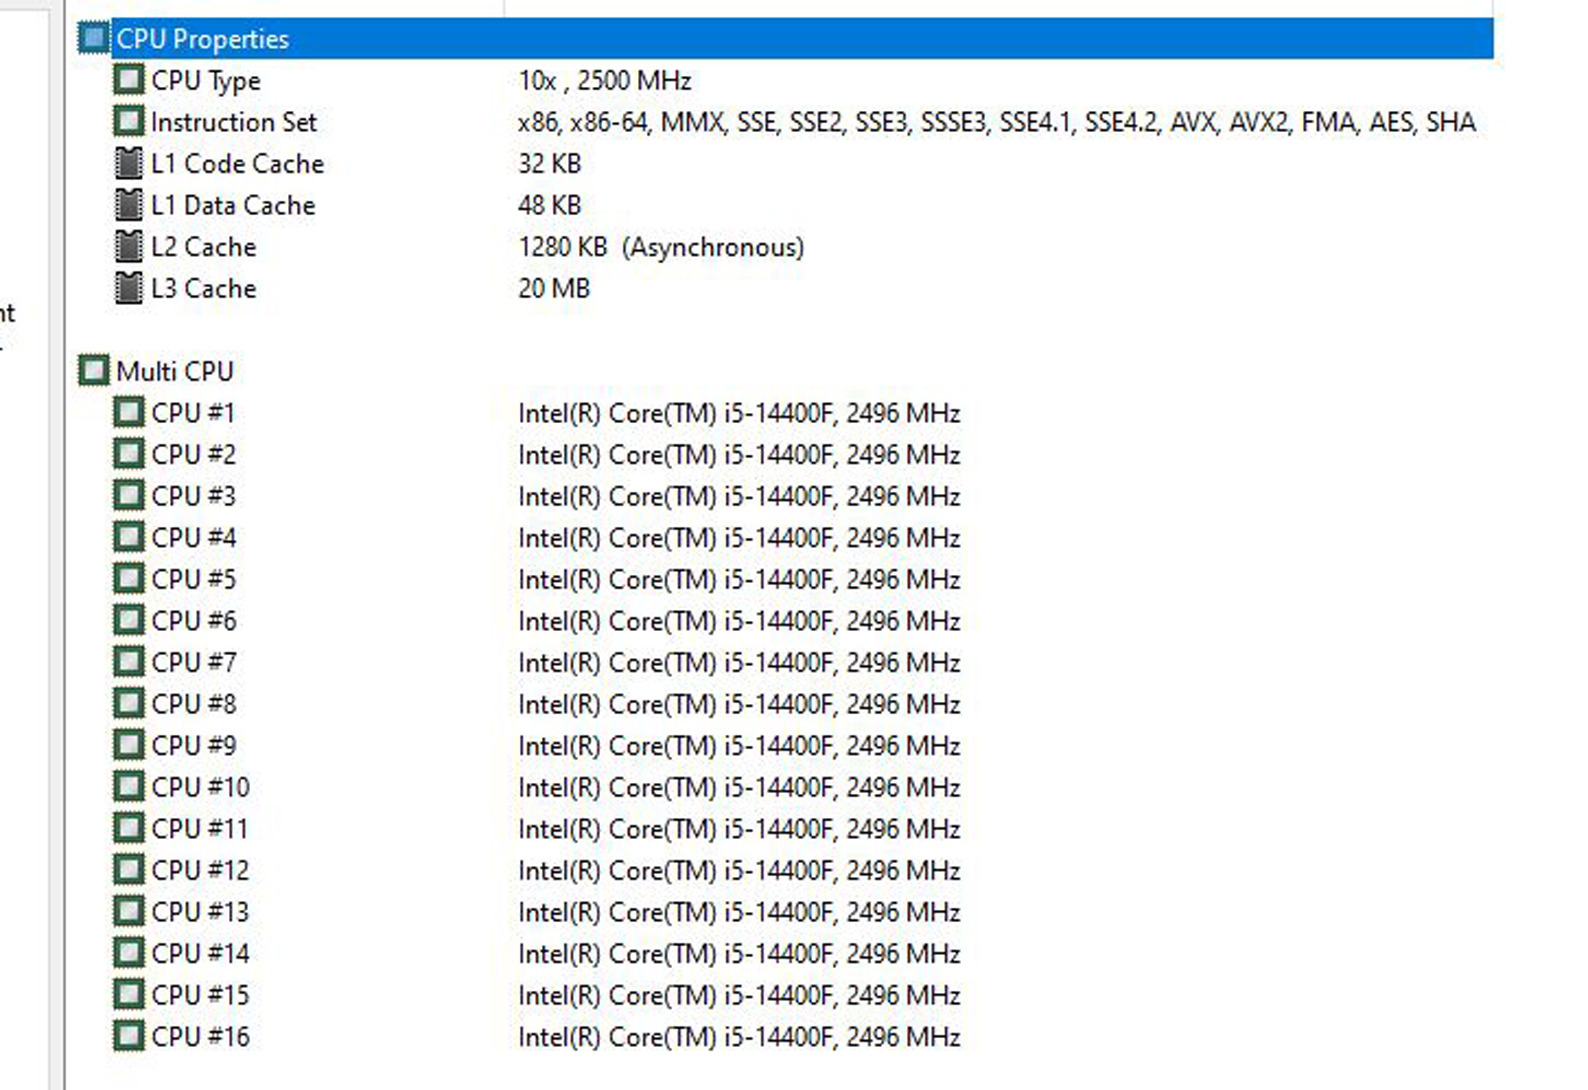Click the Multi CPU section icon
Screen dimensions: 1588x1090
click(x=94, y=371)
